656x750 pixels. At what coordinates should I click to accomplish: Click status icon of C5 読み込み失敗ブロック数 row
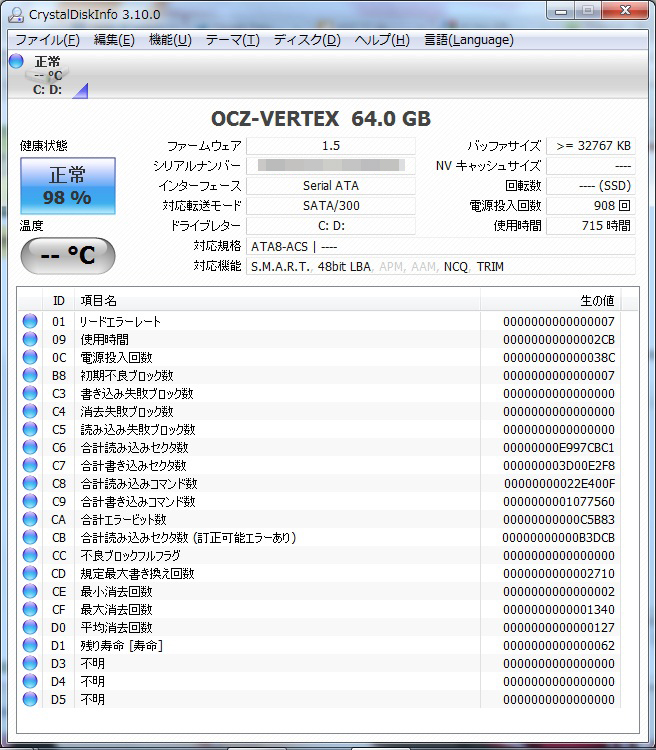[x=30, y=429]
